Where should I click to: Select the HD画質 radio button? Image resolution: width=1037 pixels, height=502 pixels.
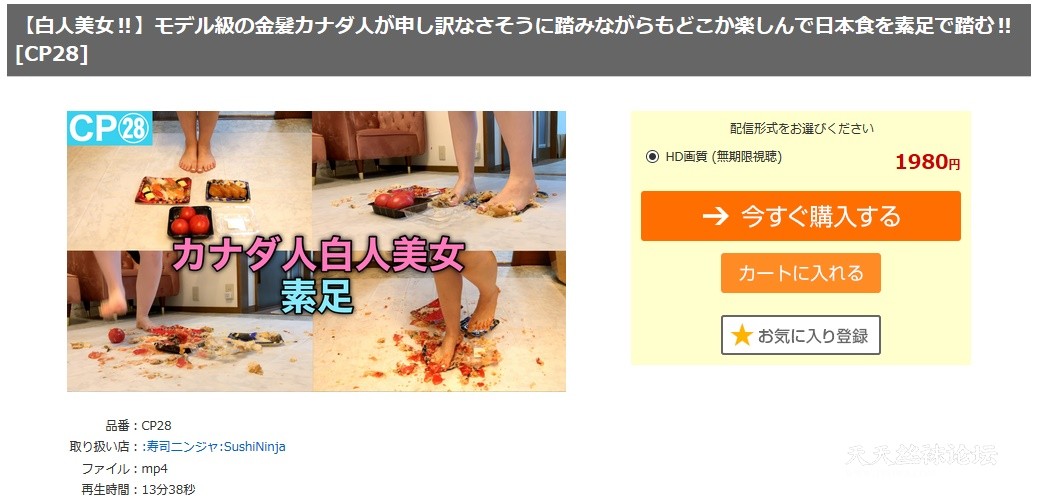pos(652,157)
